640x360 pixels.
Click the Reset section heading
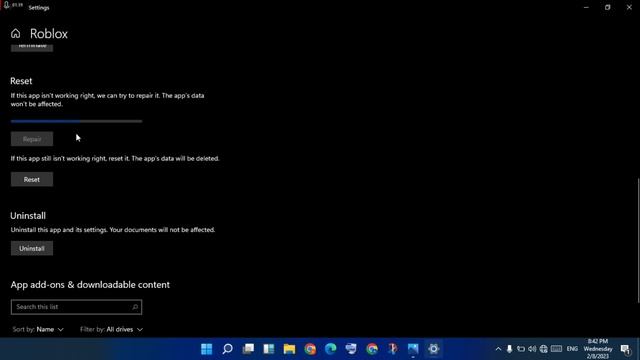pyautogui.click(x=21, y=81)
